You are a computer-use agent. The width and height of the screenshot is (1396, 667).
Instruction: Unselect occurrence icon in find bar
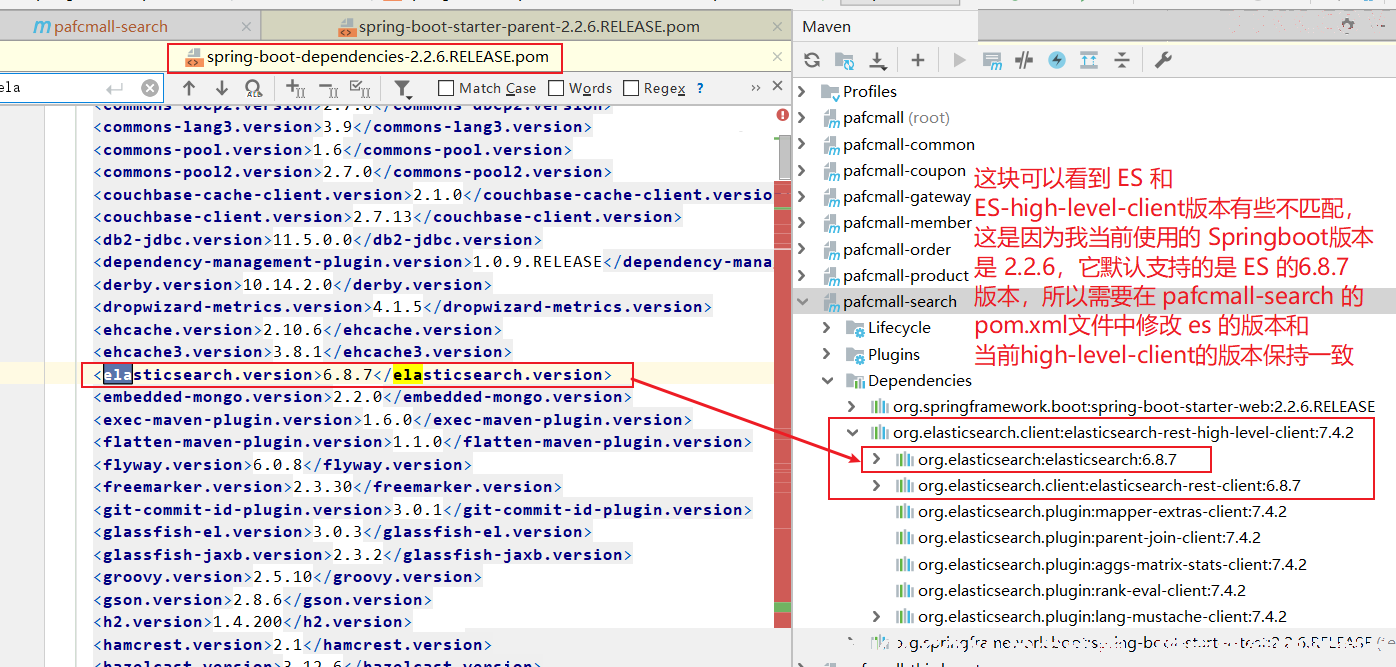coord(328,88)
